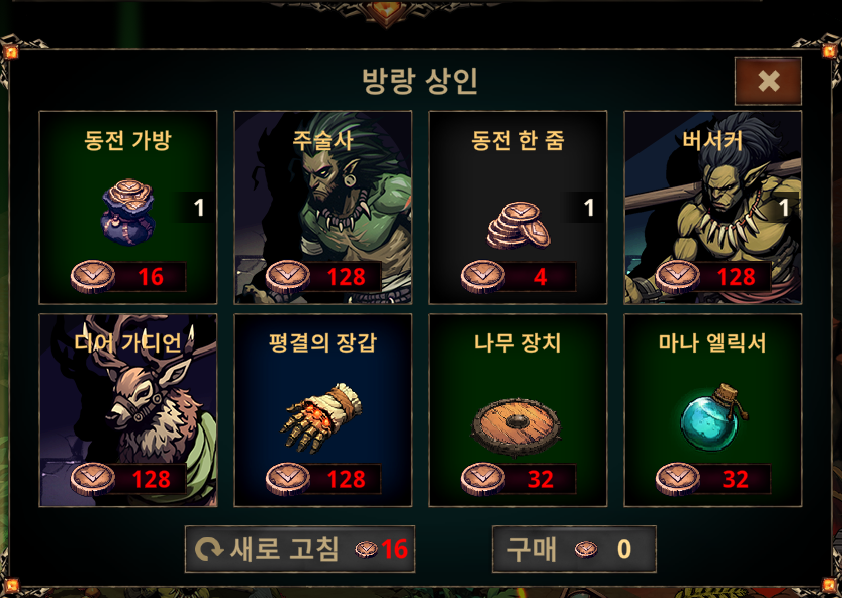Click the coin icon on the 구매 button
Viewport: 842px width, 598px height.
pyautogui.click(x=586, y=549)
